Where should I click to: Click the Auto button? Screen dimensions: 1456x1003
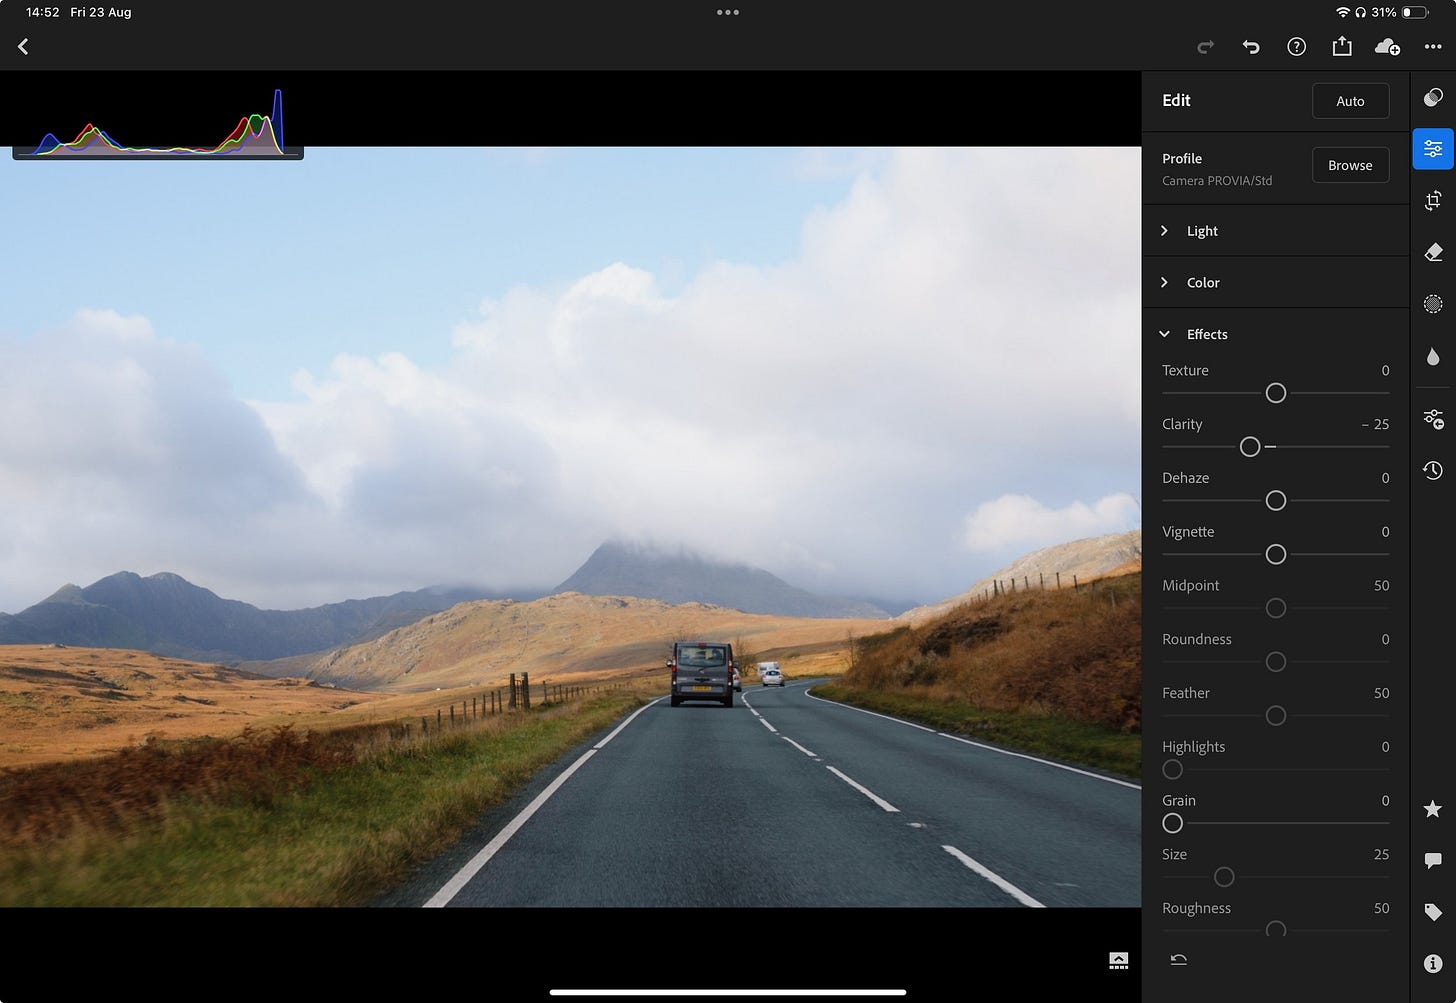pyautogui.click(x=1350, y=101)
